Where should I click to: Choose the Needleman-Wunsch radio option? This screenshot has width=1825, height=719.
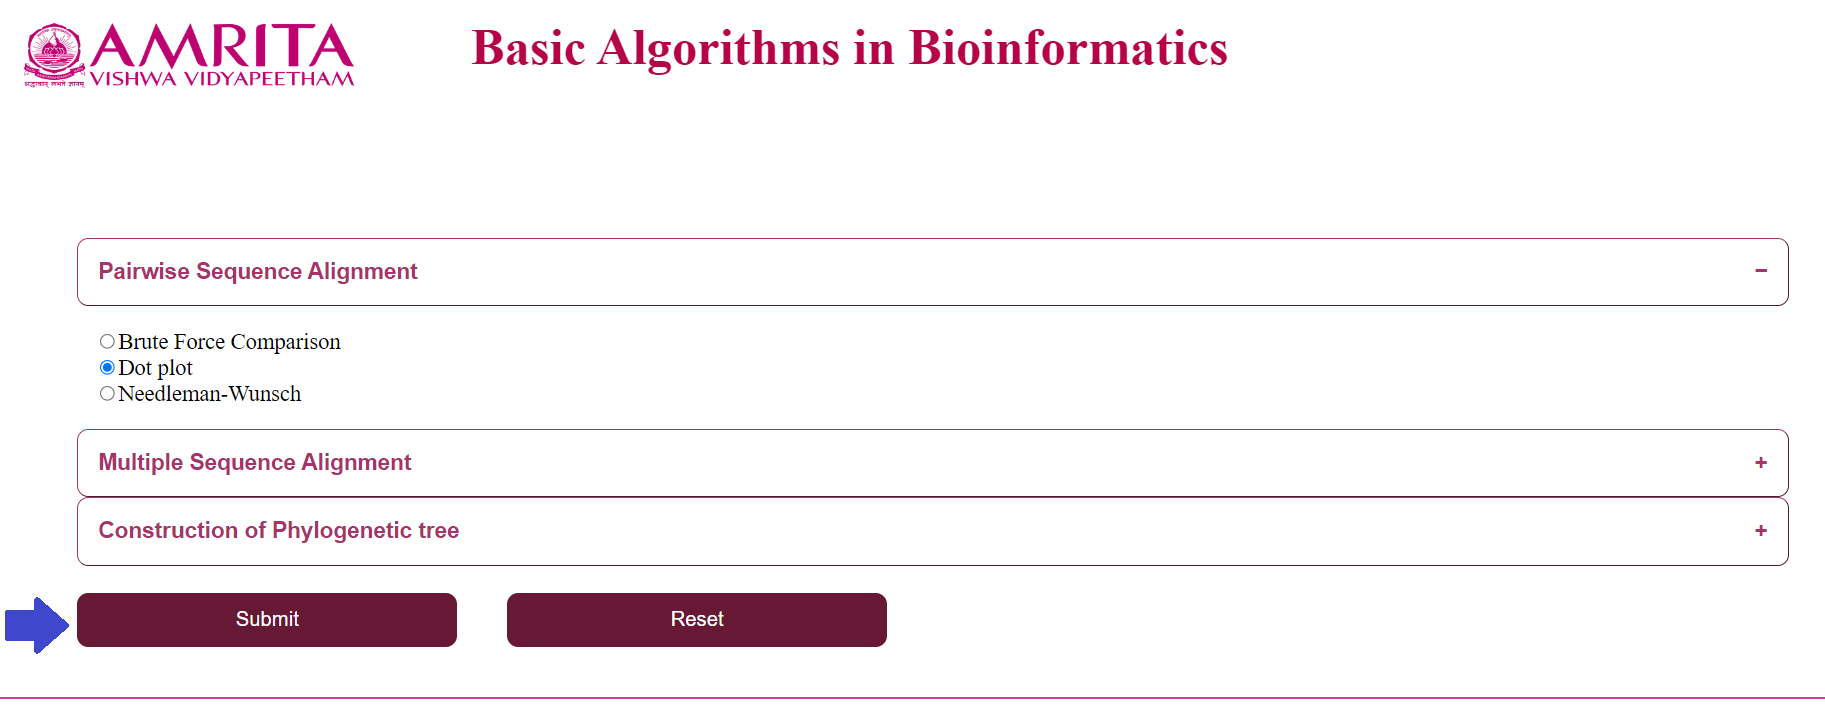coord(107,394)
